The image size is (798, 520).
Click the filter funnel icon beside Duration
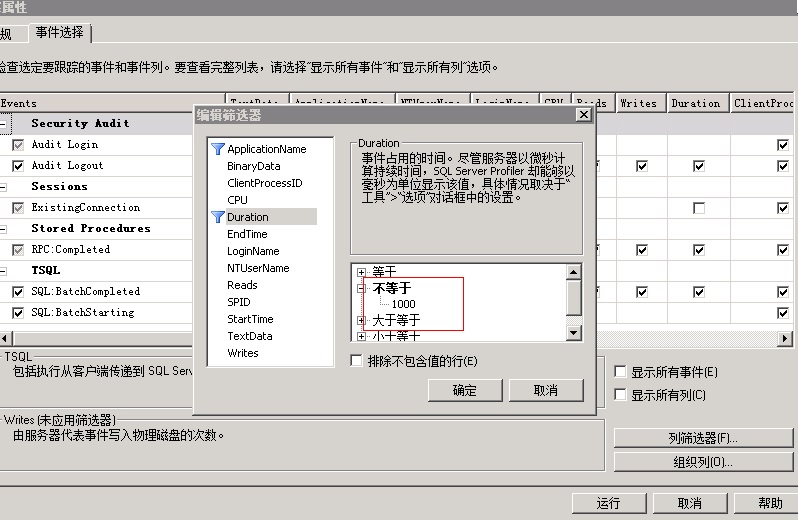pos(218,217)
